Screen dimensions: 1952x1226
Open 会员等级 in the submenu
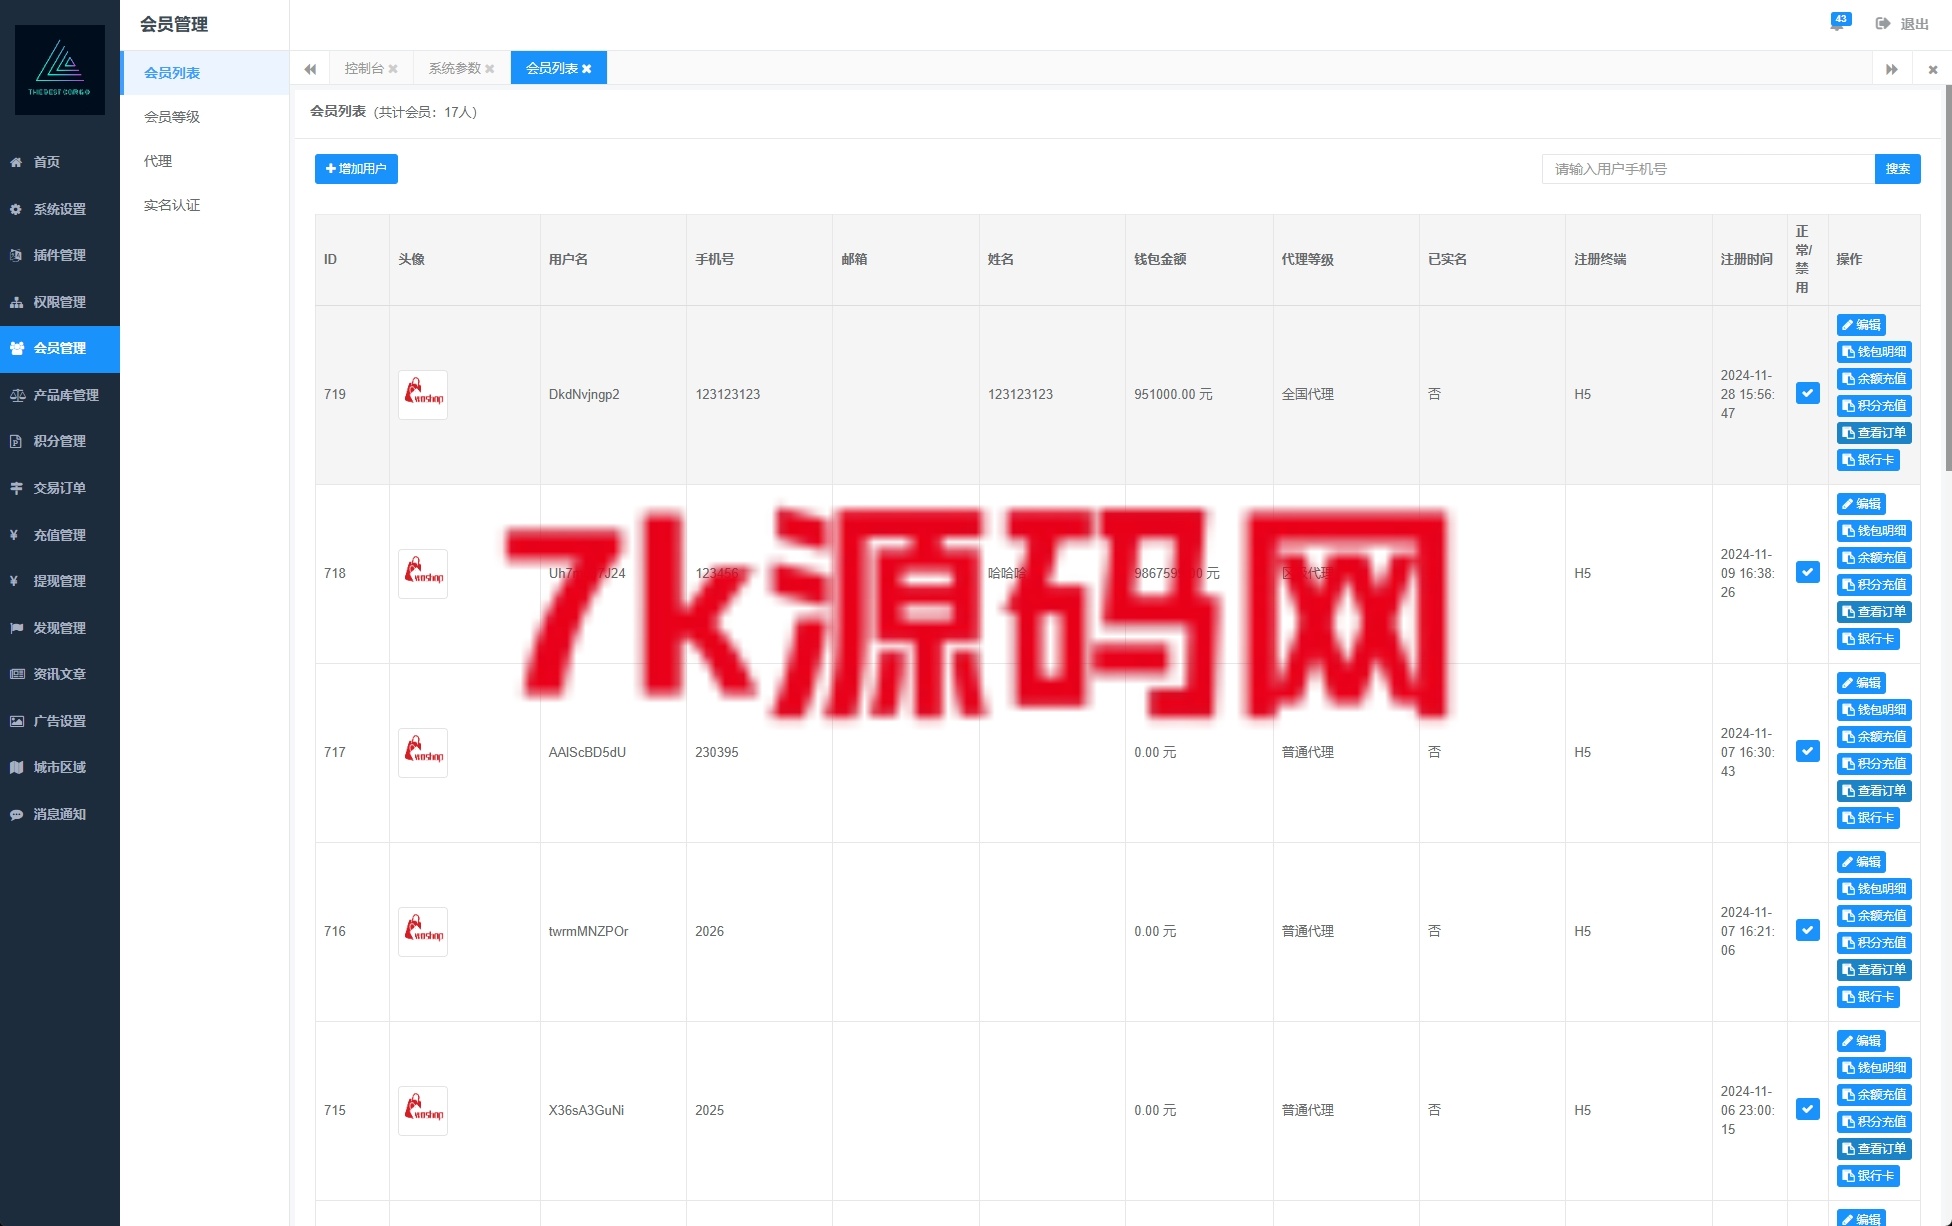click(x=205, y=117)
